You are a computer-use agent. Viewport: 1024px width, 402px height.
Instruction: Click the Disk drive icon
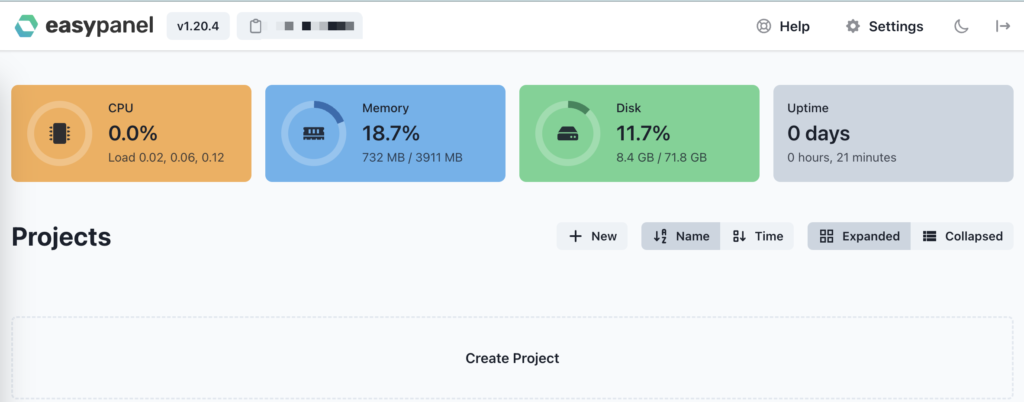coord(568,134)
